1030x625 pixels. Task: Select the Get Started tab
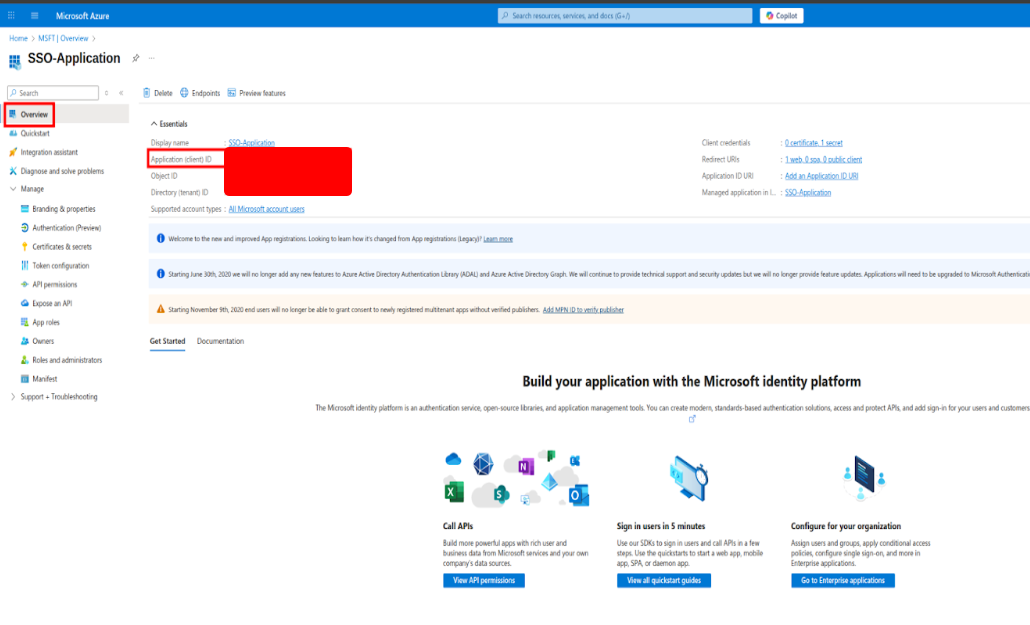[168, 341]
